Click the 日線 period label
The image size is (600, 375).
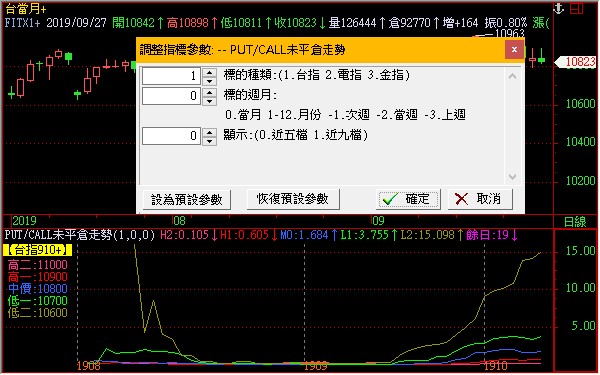[x=575, y=222]
